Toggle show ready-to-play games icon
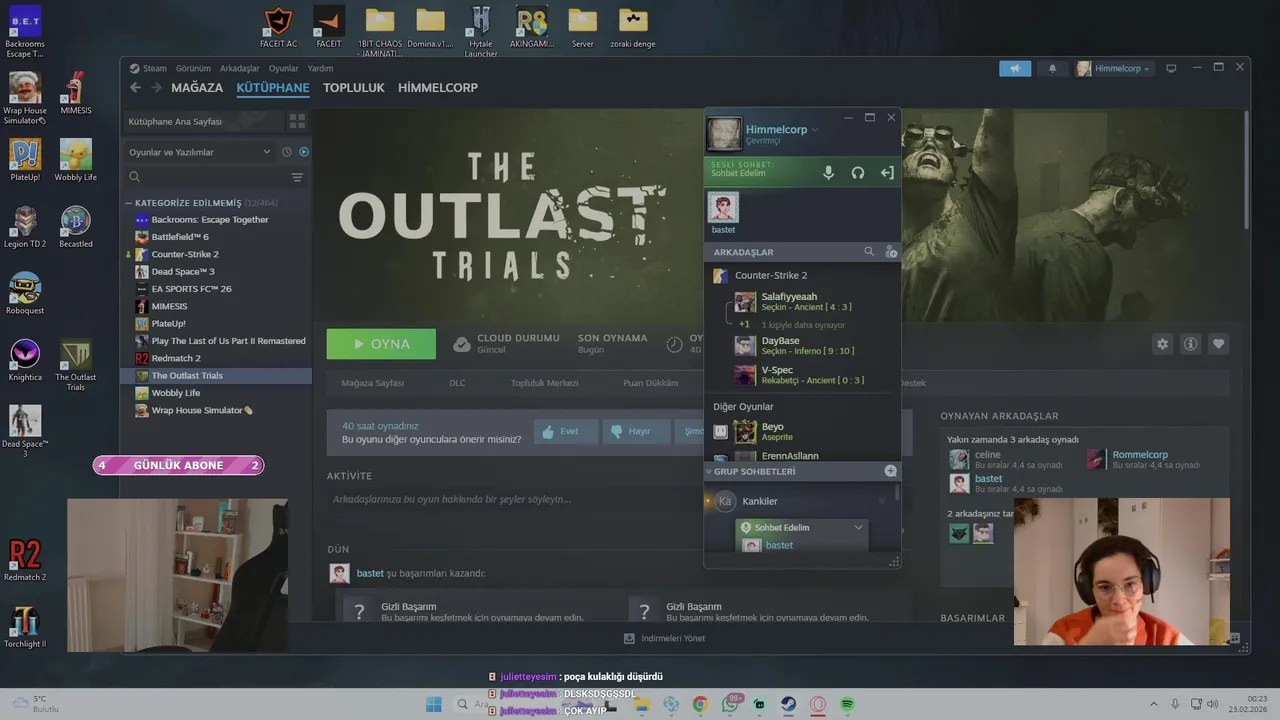 pos(304,152)
